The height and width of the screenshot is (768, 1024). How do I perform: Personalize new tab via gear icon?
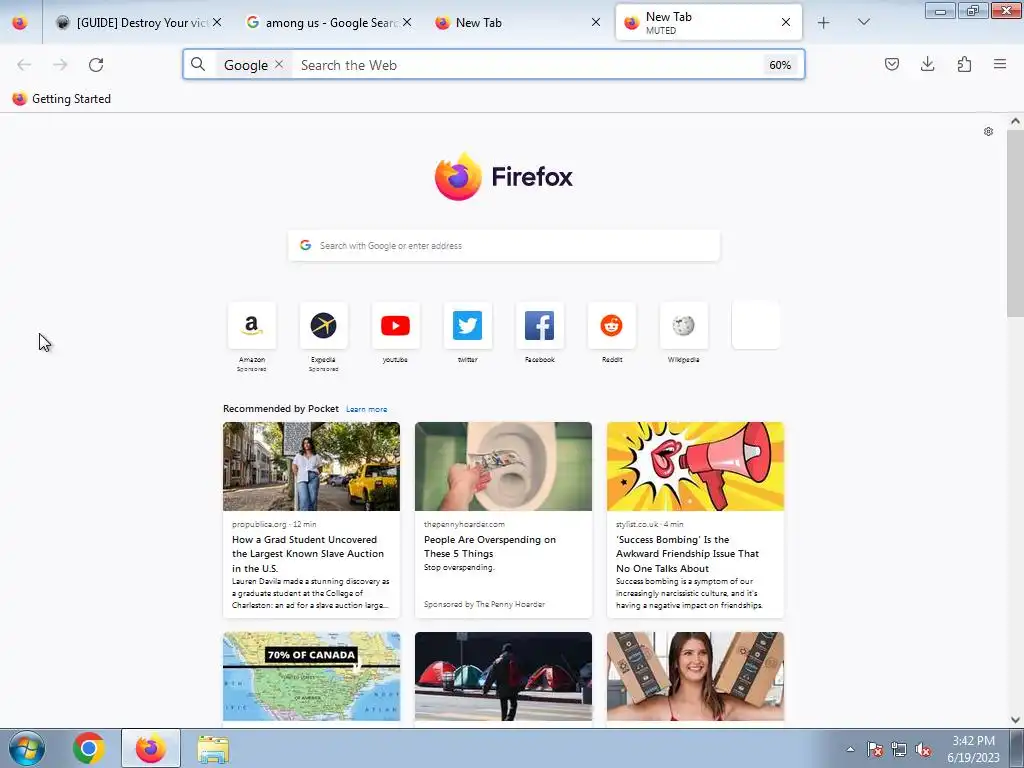point(988,131)
